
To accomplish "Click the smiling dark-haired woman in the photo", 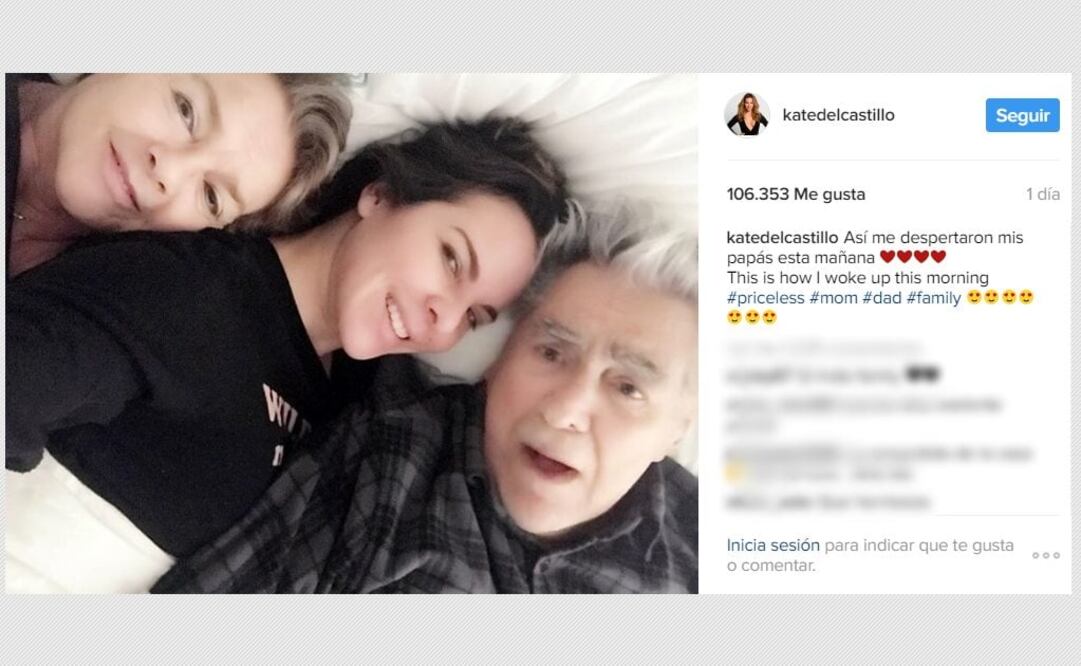I will 427,276.
